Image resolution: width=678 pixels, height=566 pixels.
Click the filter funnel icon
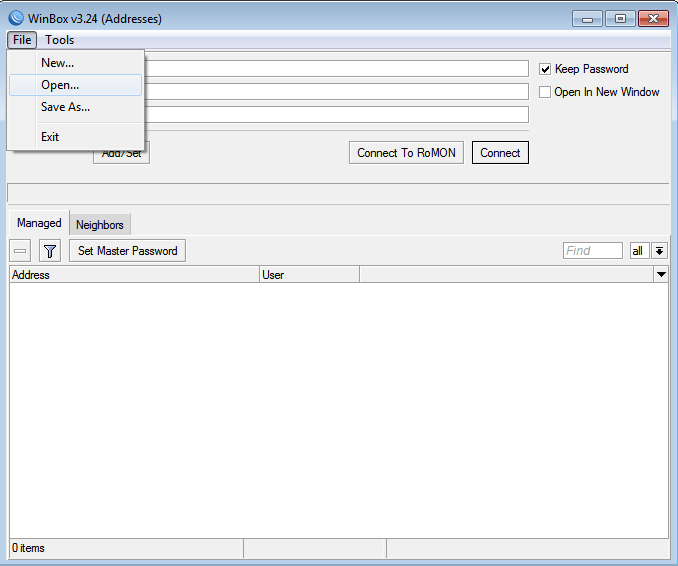click(x=50, y=251)
